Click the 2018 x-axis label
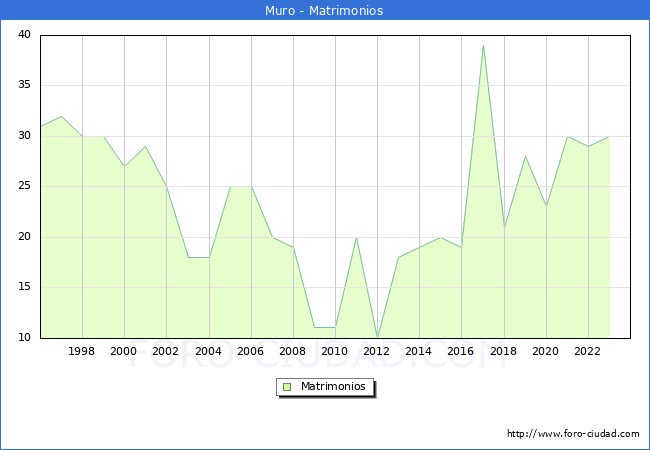Image resolution: width=650 pixels, height=450 pixels. click(504, 352)
